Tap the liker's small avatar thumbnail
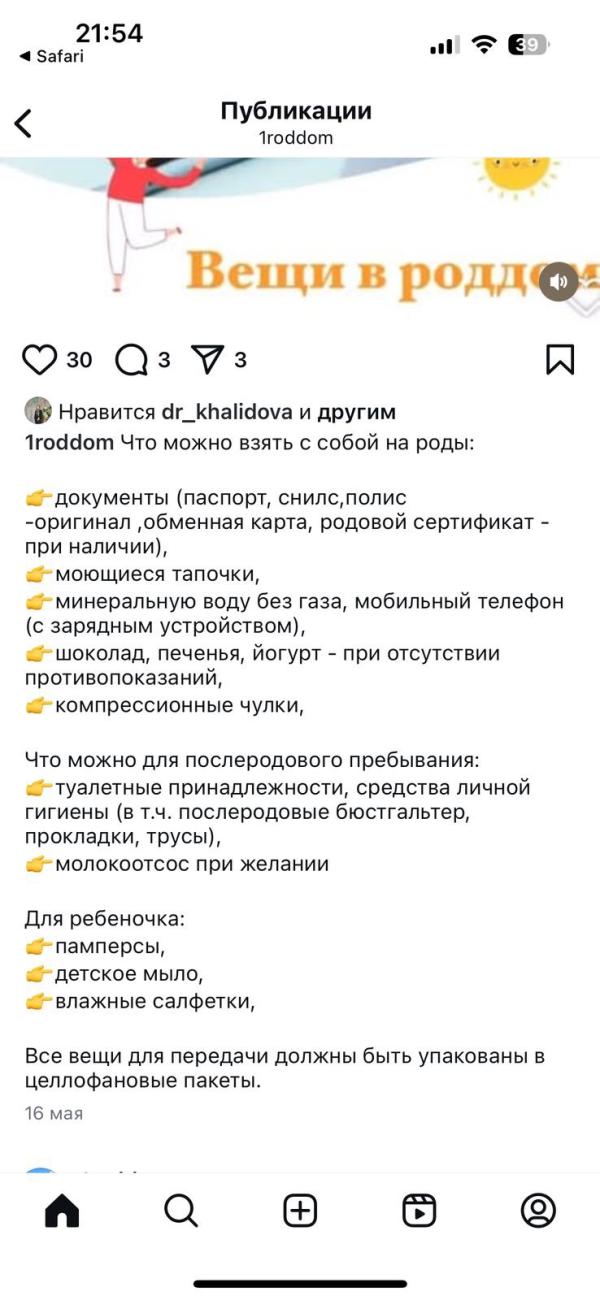 [x=38, y=411]
